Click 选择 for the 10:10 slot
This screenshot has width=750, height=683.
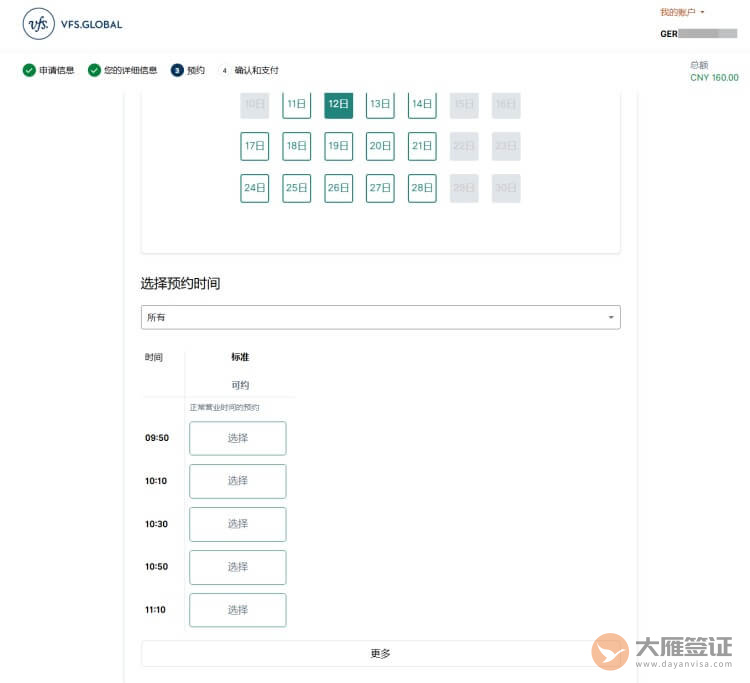tap(238, 481)
